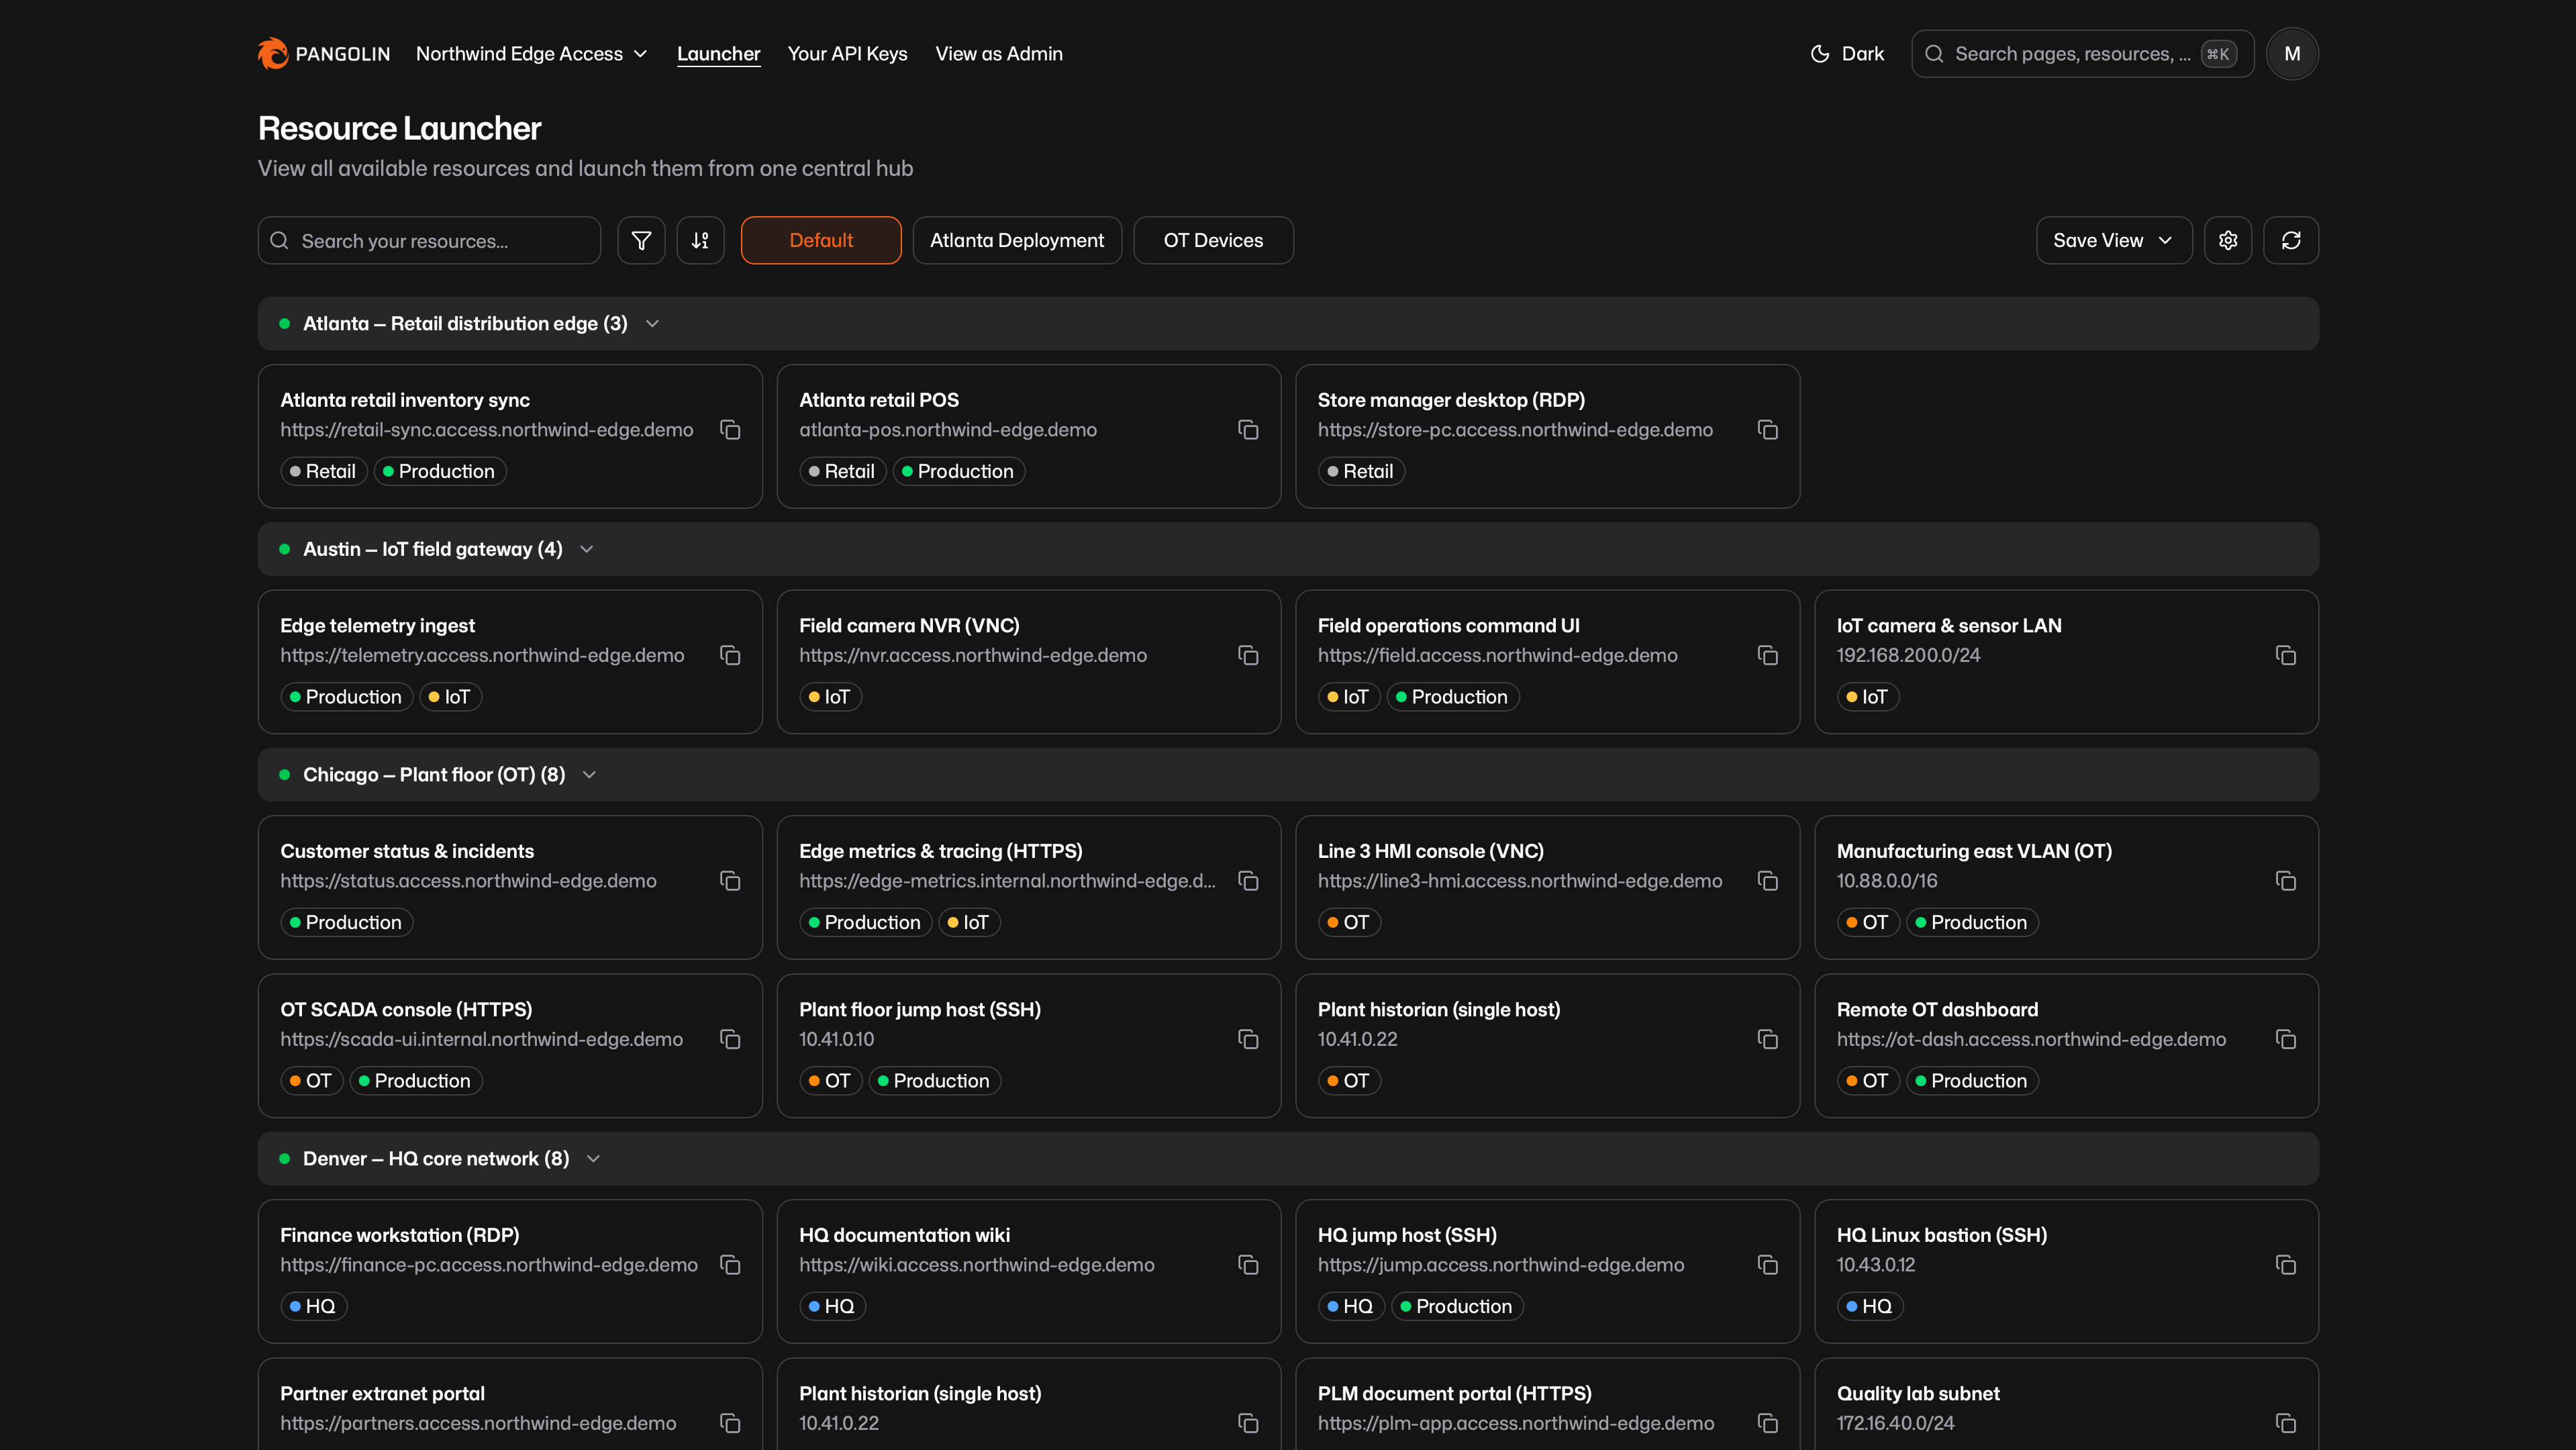Copy HQ Linux bastion IP address
2576x1450 pixels.
[2285, 1265]
